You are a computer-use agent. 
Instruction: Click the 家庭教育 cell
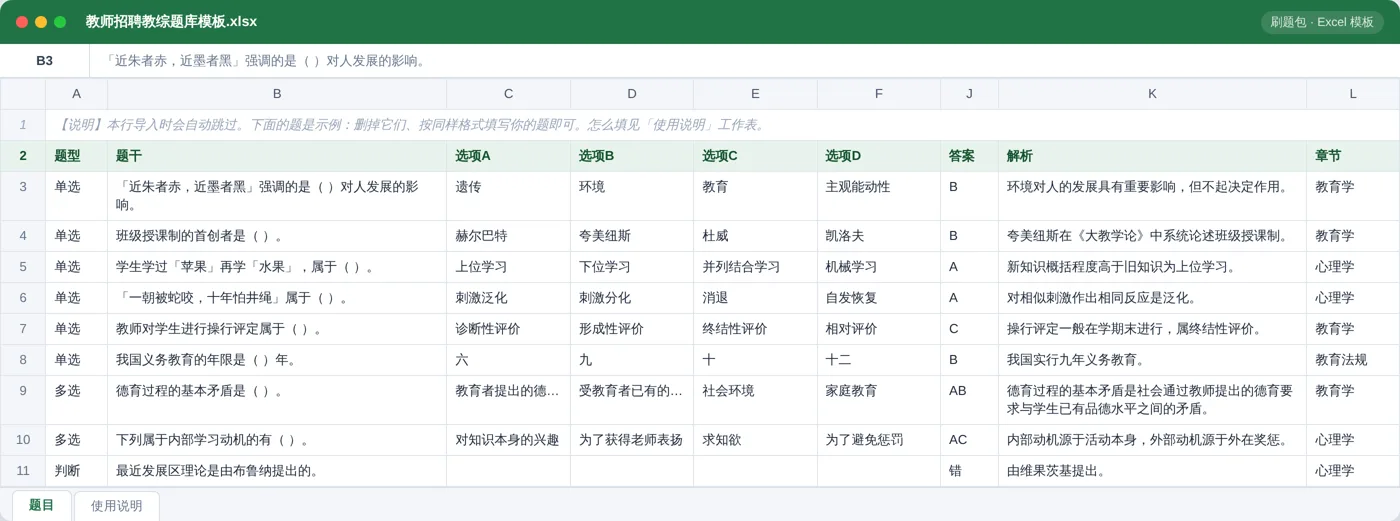[879, 400]
